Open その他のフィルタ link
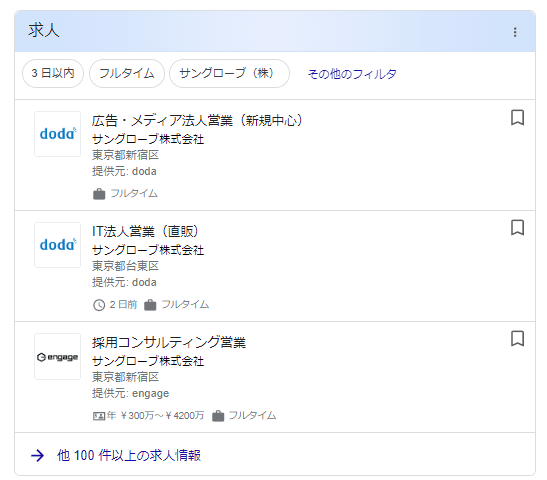 click(x=352, y=74)
